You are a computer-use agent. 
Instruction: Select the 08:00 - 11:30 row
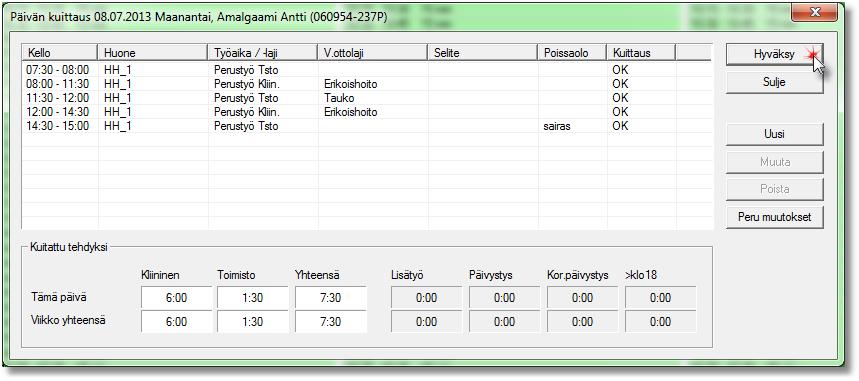tap(367, 84)
